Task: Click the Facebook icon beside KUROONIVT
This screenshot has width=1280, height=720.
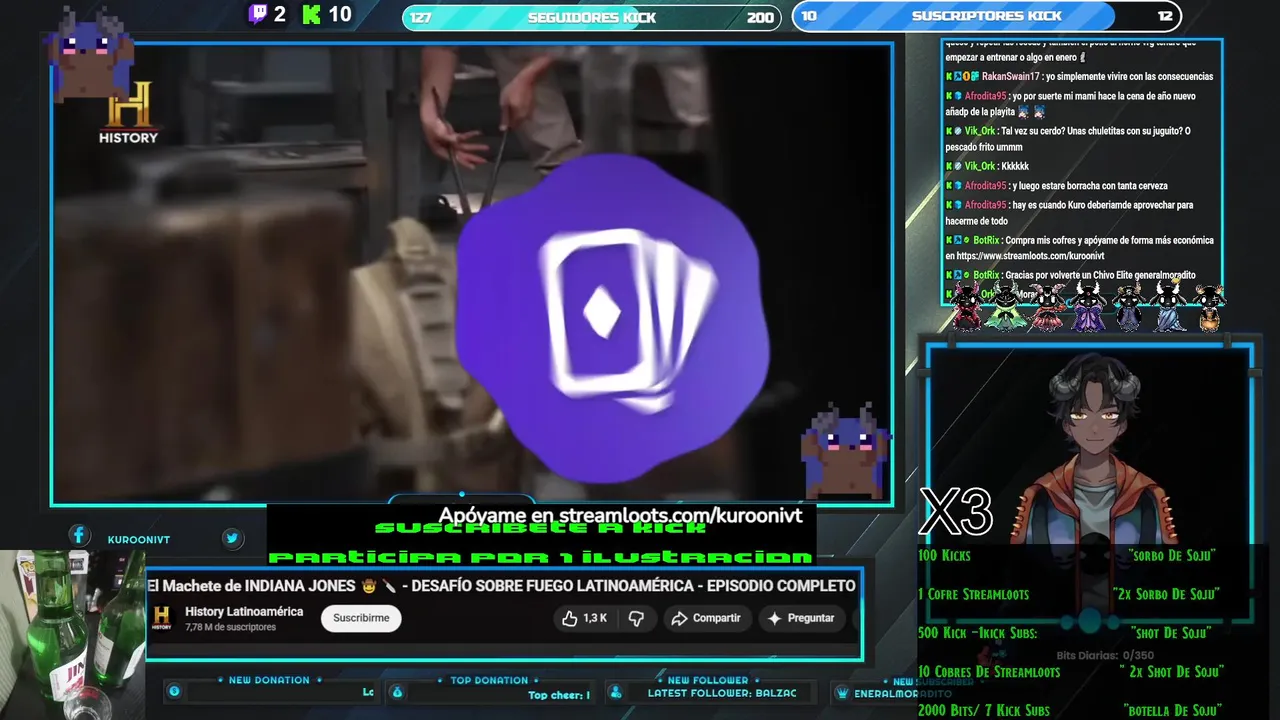Action: click(x=78, y=536)
